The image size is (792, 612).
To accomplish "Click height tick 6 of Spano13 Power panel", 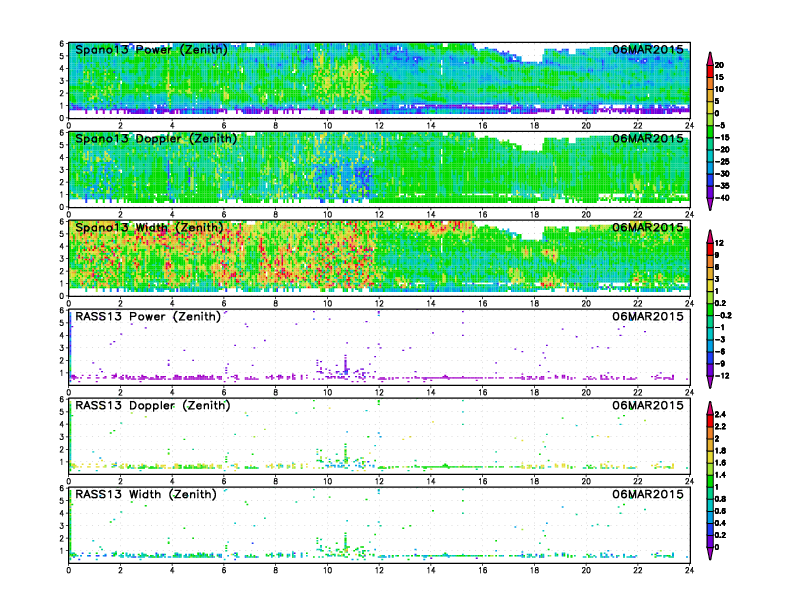I will [62, 44].
